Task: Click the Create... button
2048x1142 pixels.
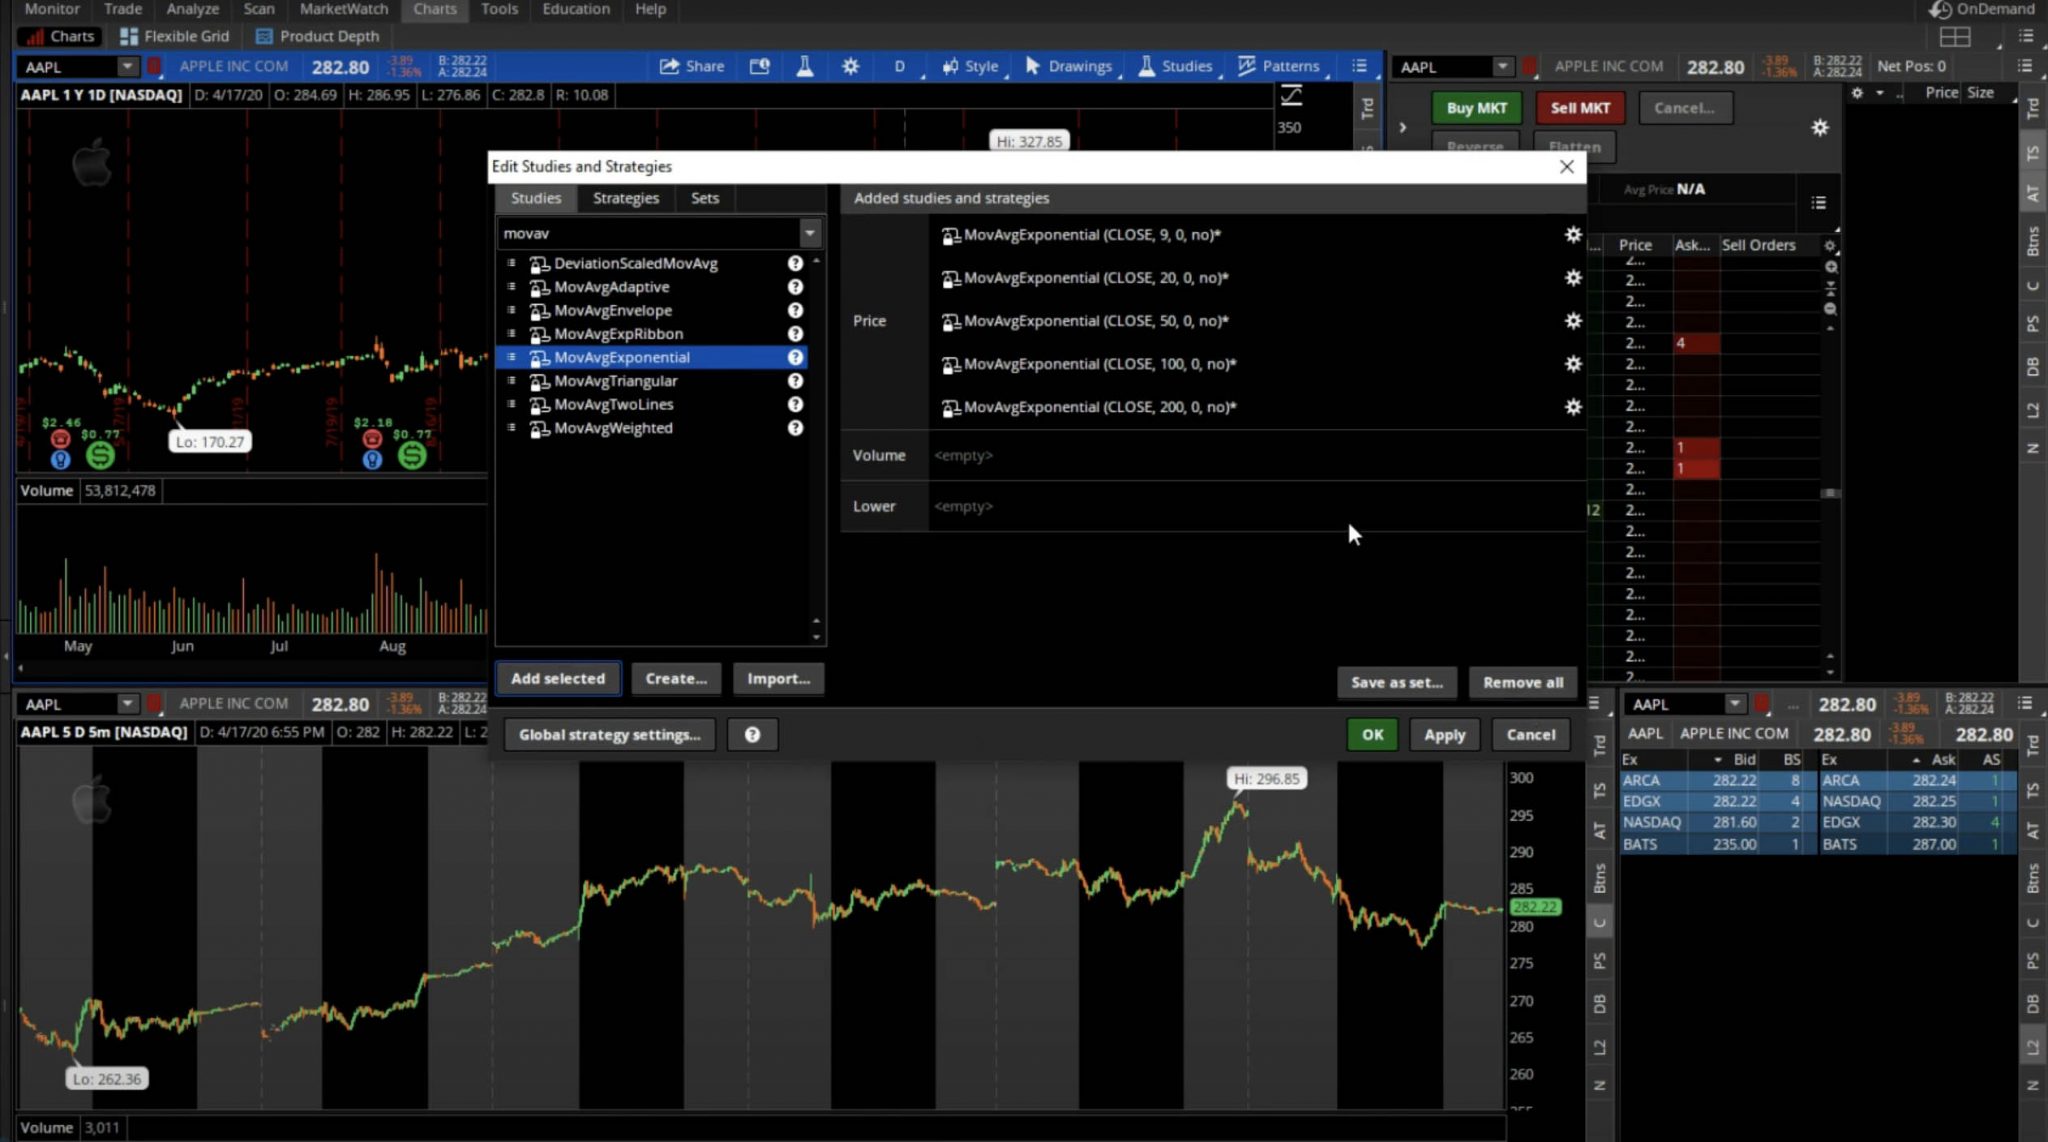Action: tap(676, 679)
